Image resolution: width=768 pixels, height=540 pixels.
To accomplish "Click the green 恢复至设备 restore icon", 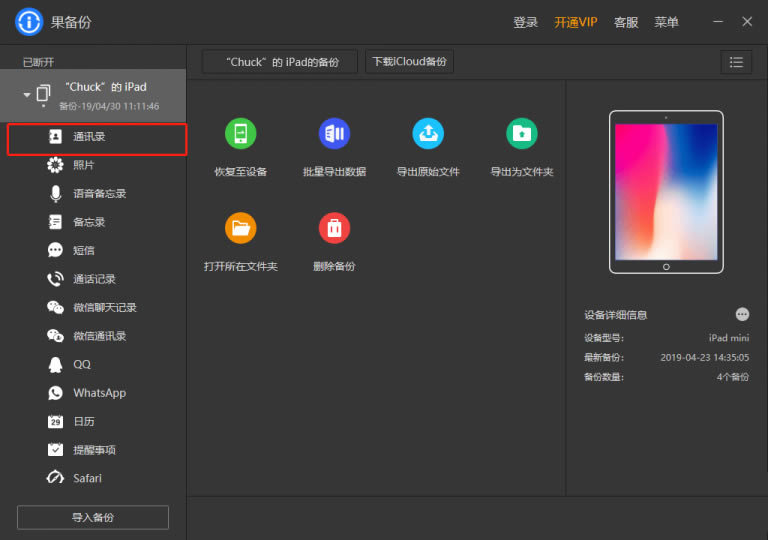I will pos(240,134).
